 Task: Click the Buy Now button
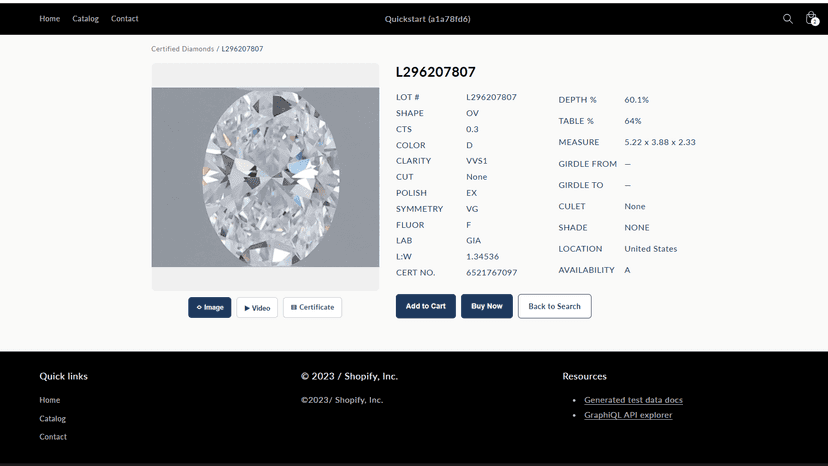click(x=487, y=306)
